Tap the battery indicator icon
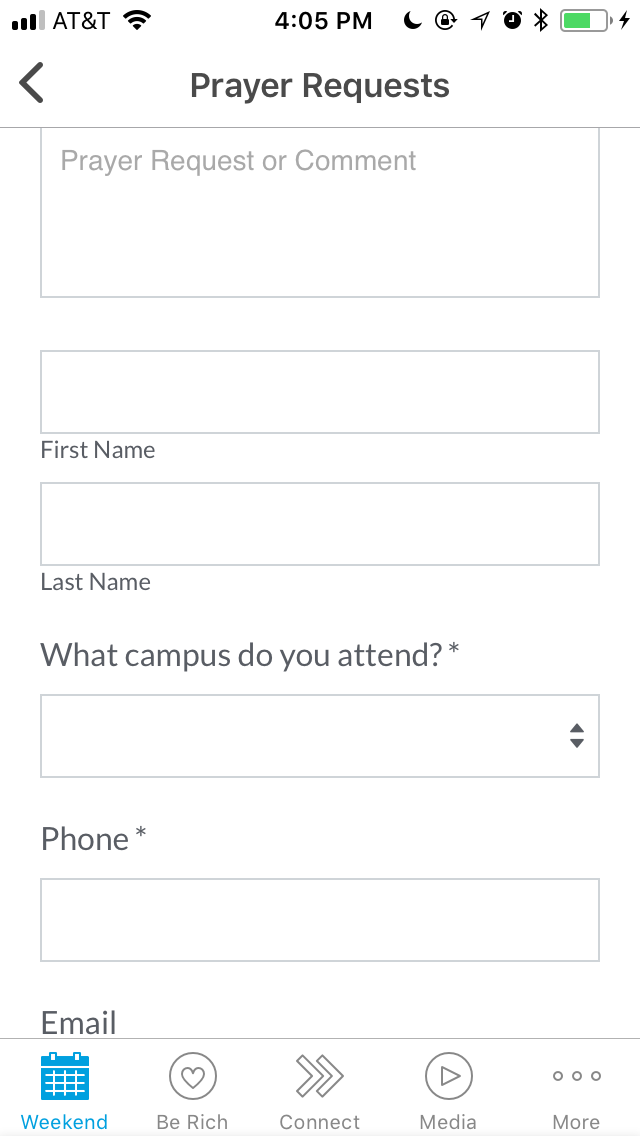This screenshot has height=1136, width=640. 586,21
